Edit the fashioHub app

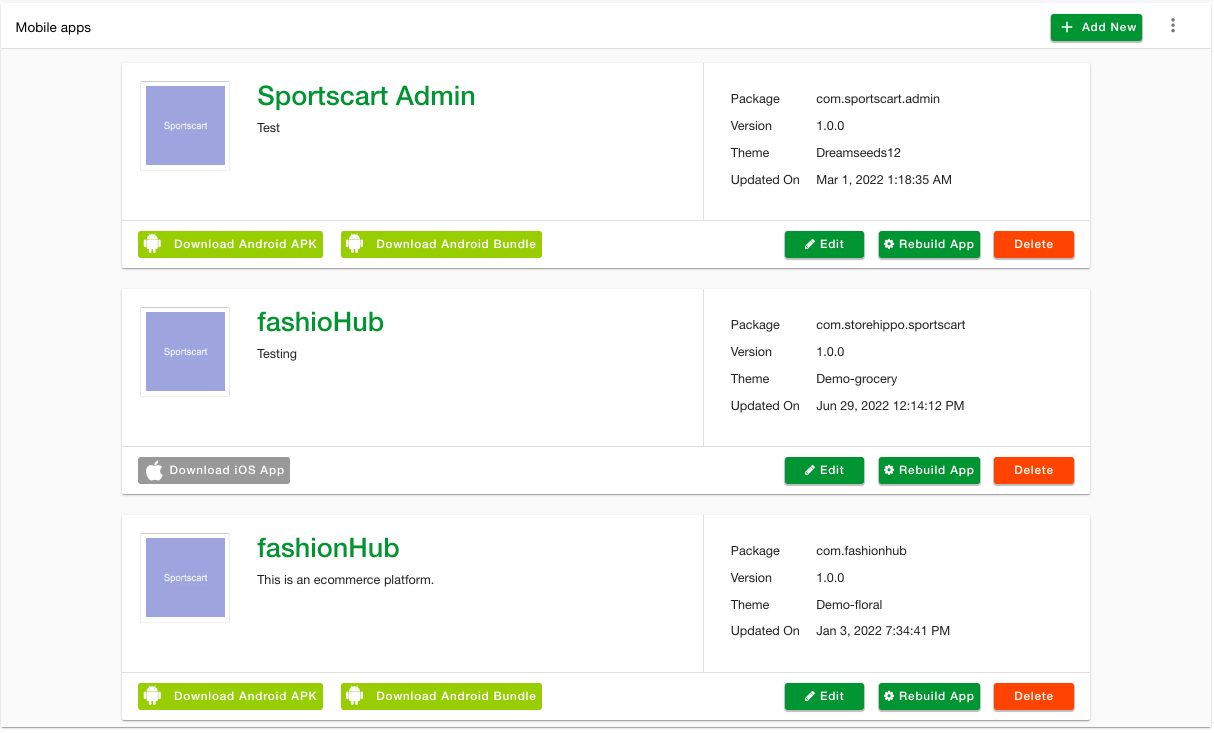click(x=824, y=470)
